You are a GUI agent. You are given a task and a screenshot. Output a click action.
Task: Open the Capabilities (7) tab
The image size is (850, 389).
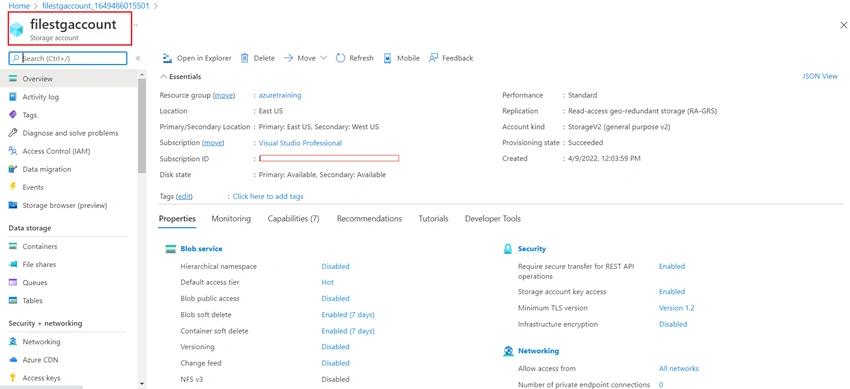pyautogui.click(x=293, y=219)
